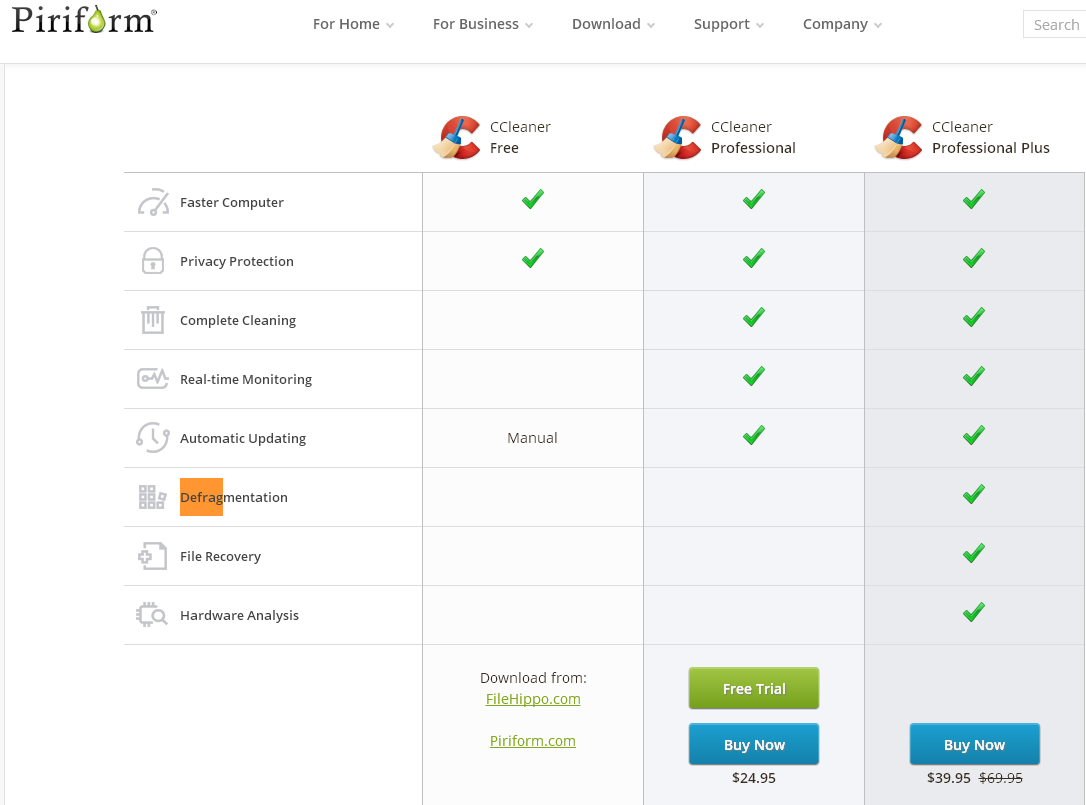This screenshot has width=1086, height=805.
Task: Click the Privacy Protection checkmark under Free
Action: point(533,258)
